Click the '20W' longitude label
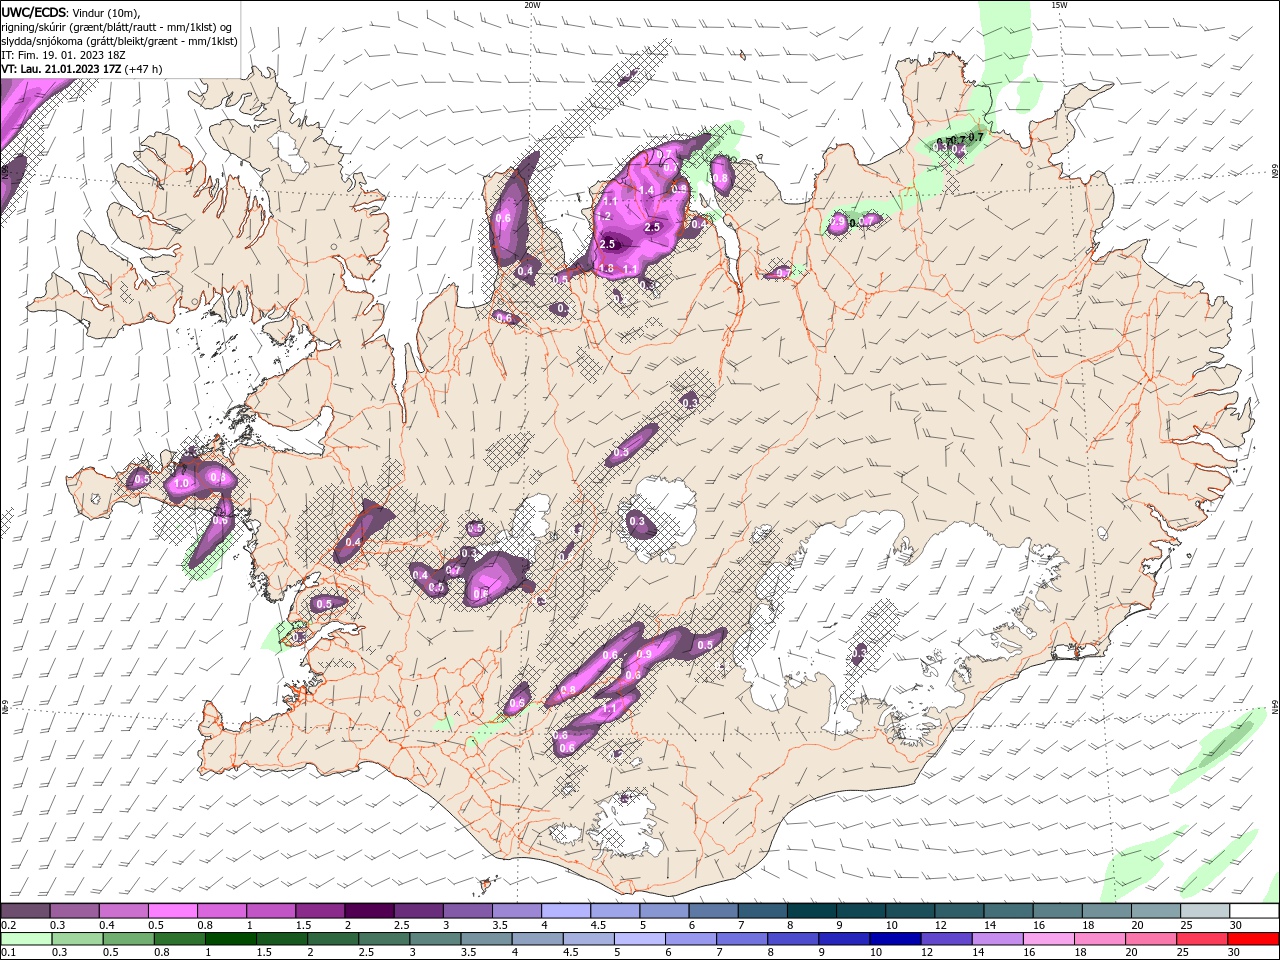This screenshot has width=1280, height=960. click(x=532, y=5)
